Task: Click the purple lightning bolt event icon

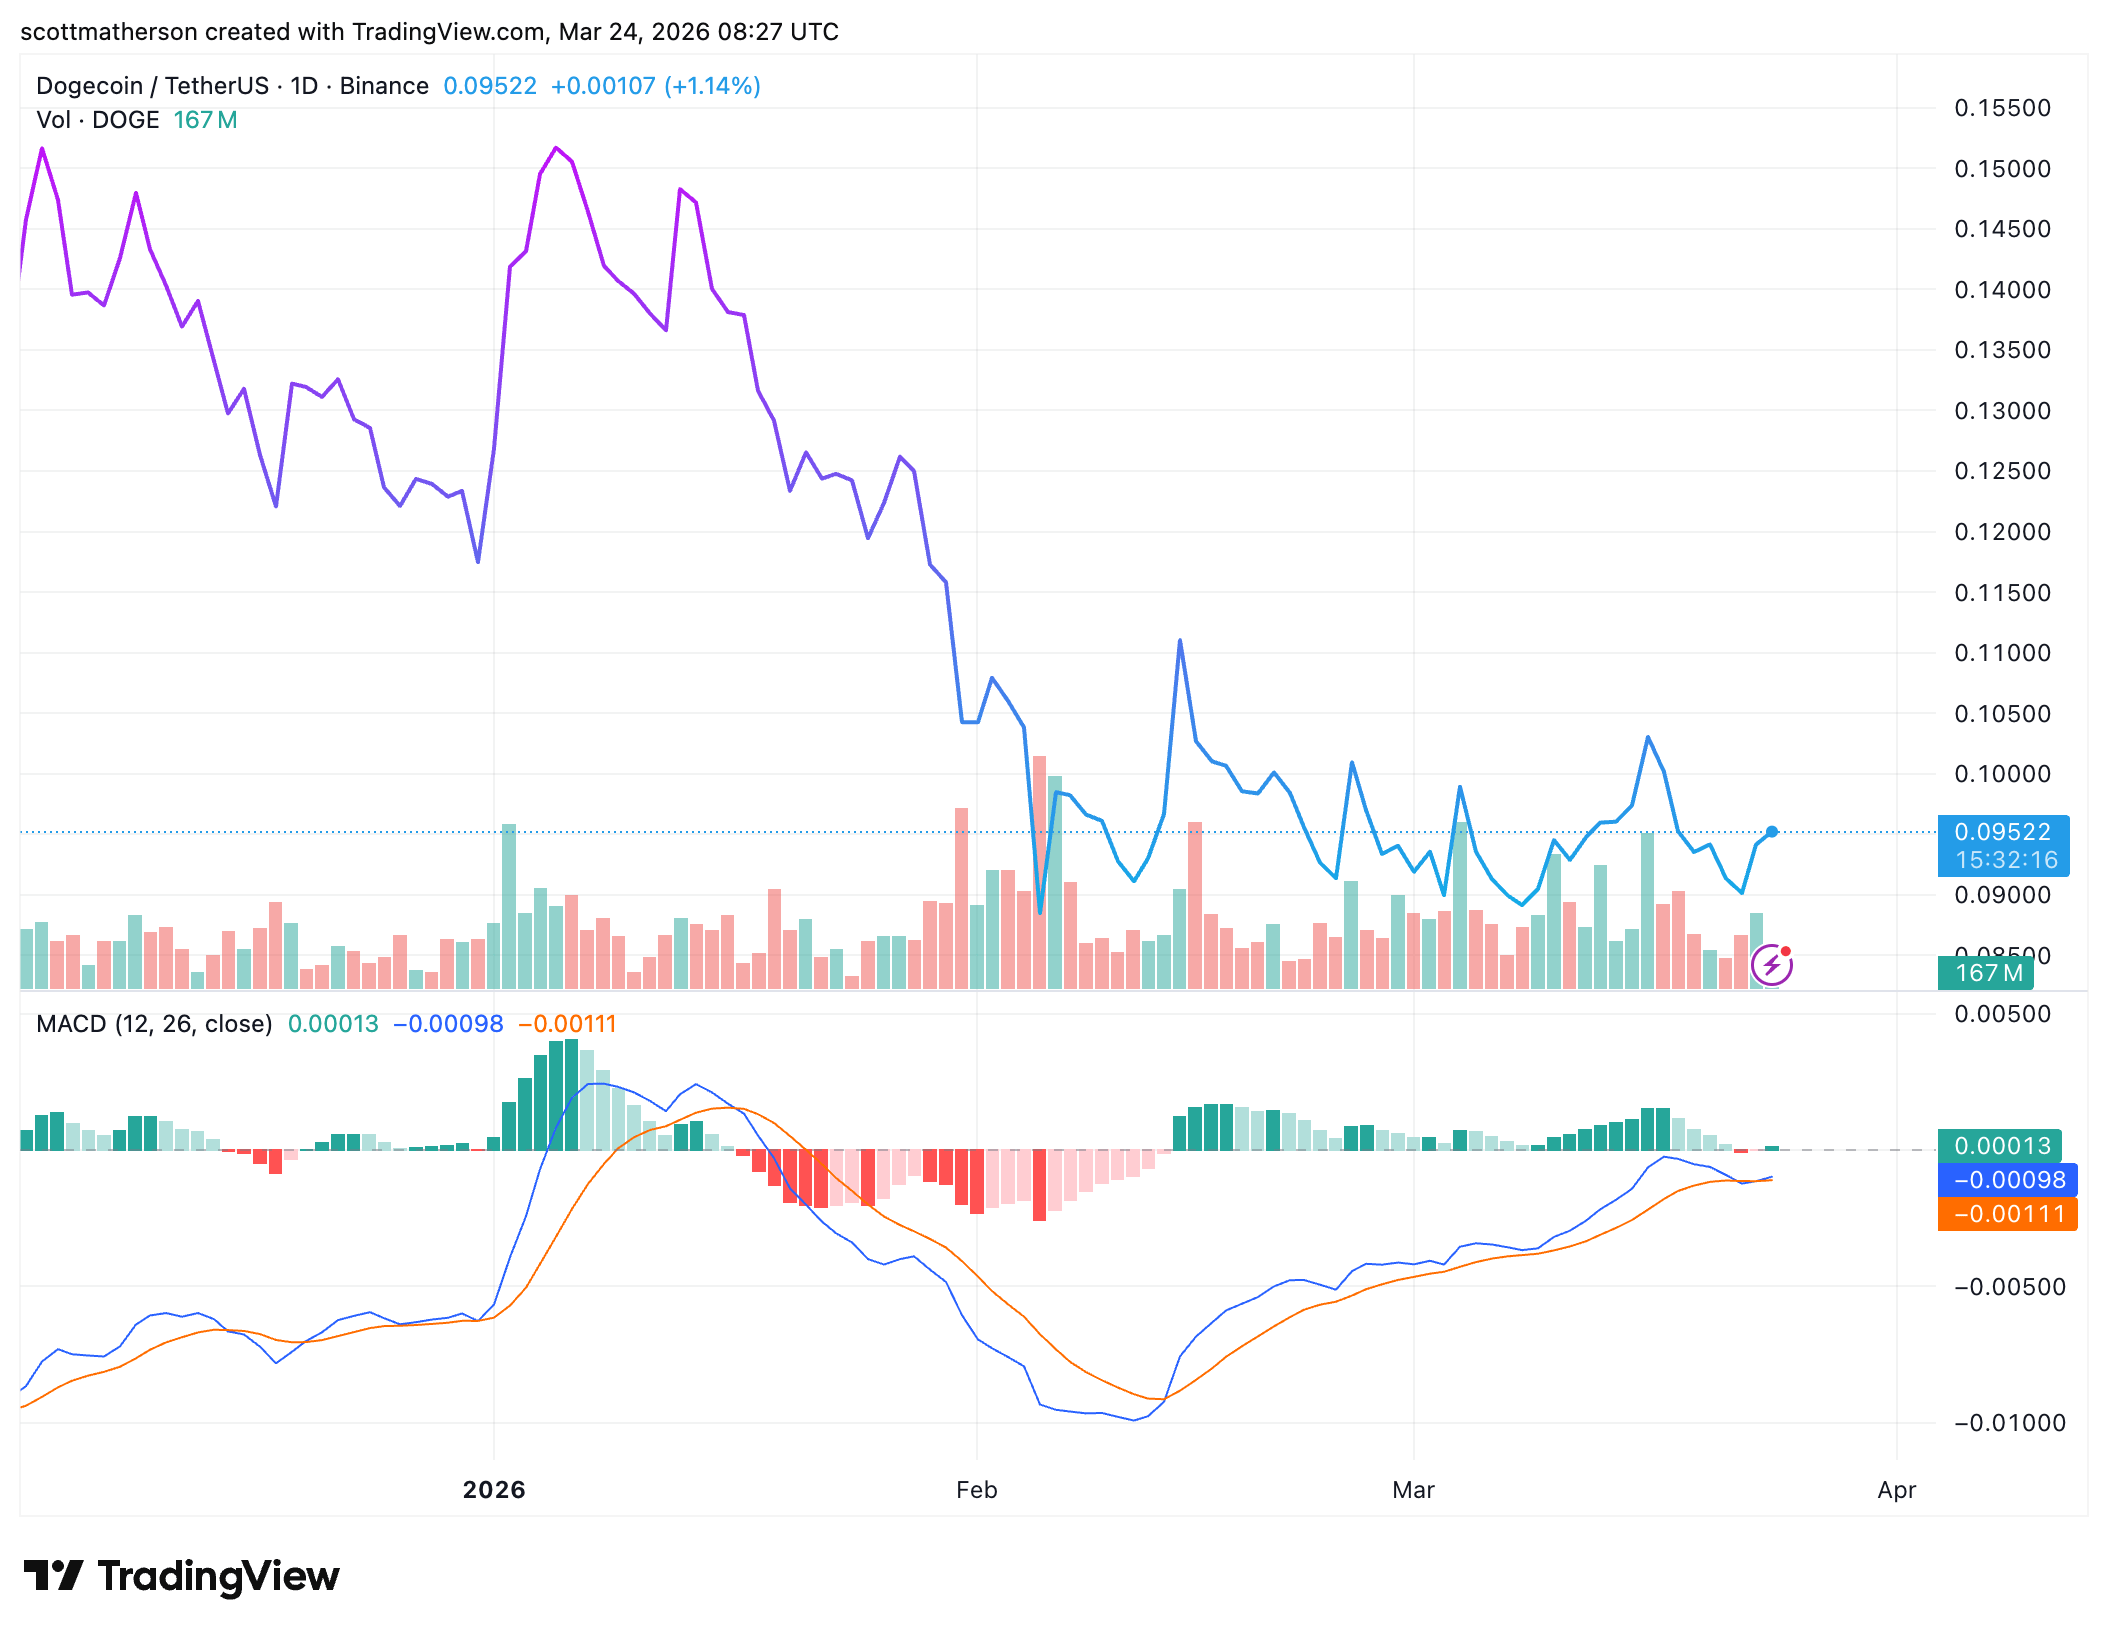Action: click(1771, 965)
